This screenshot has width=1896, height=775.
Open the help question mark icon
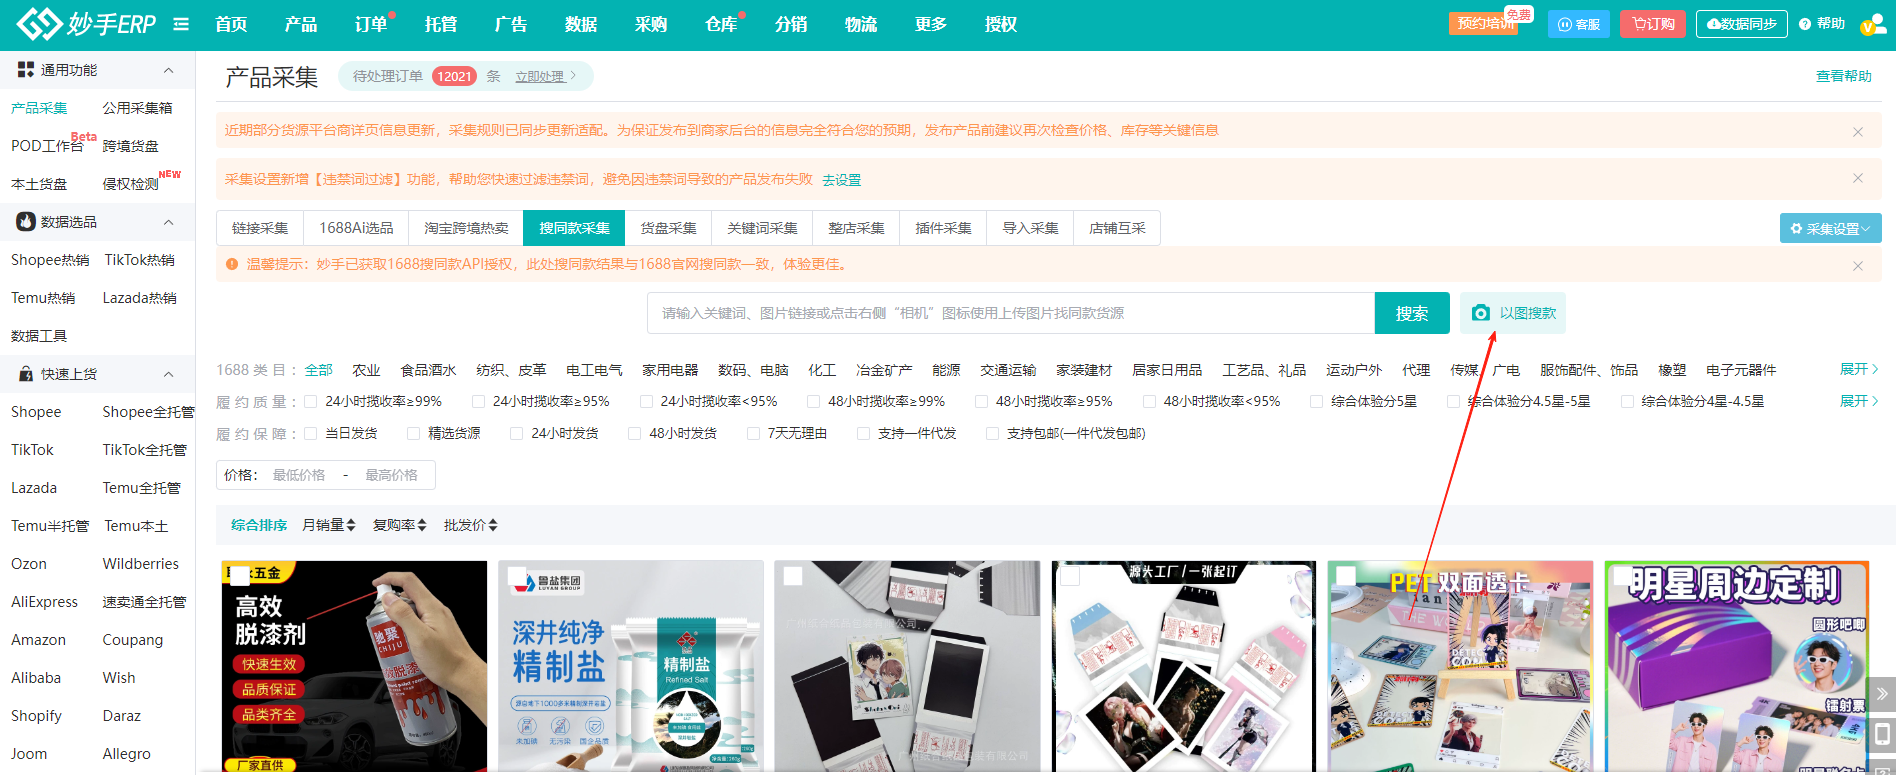point(1805,24)
